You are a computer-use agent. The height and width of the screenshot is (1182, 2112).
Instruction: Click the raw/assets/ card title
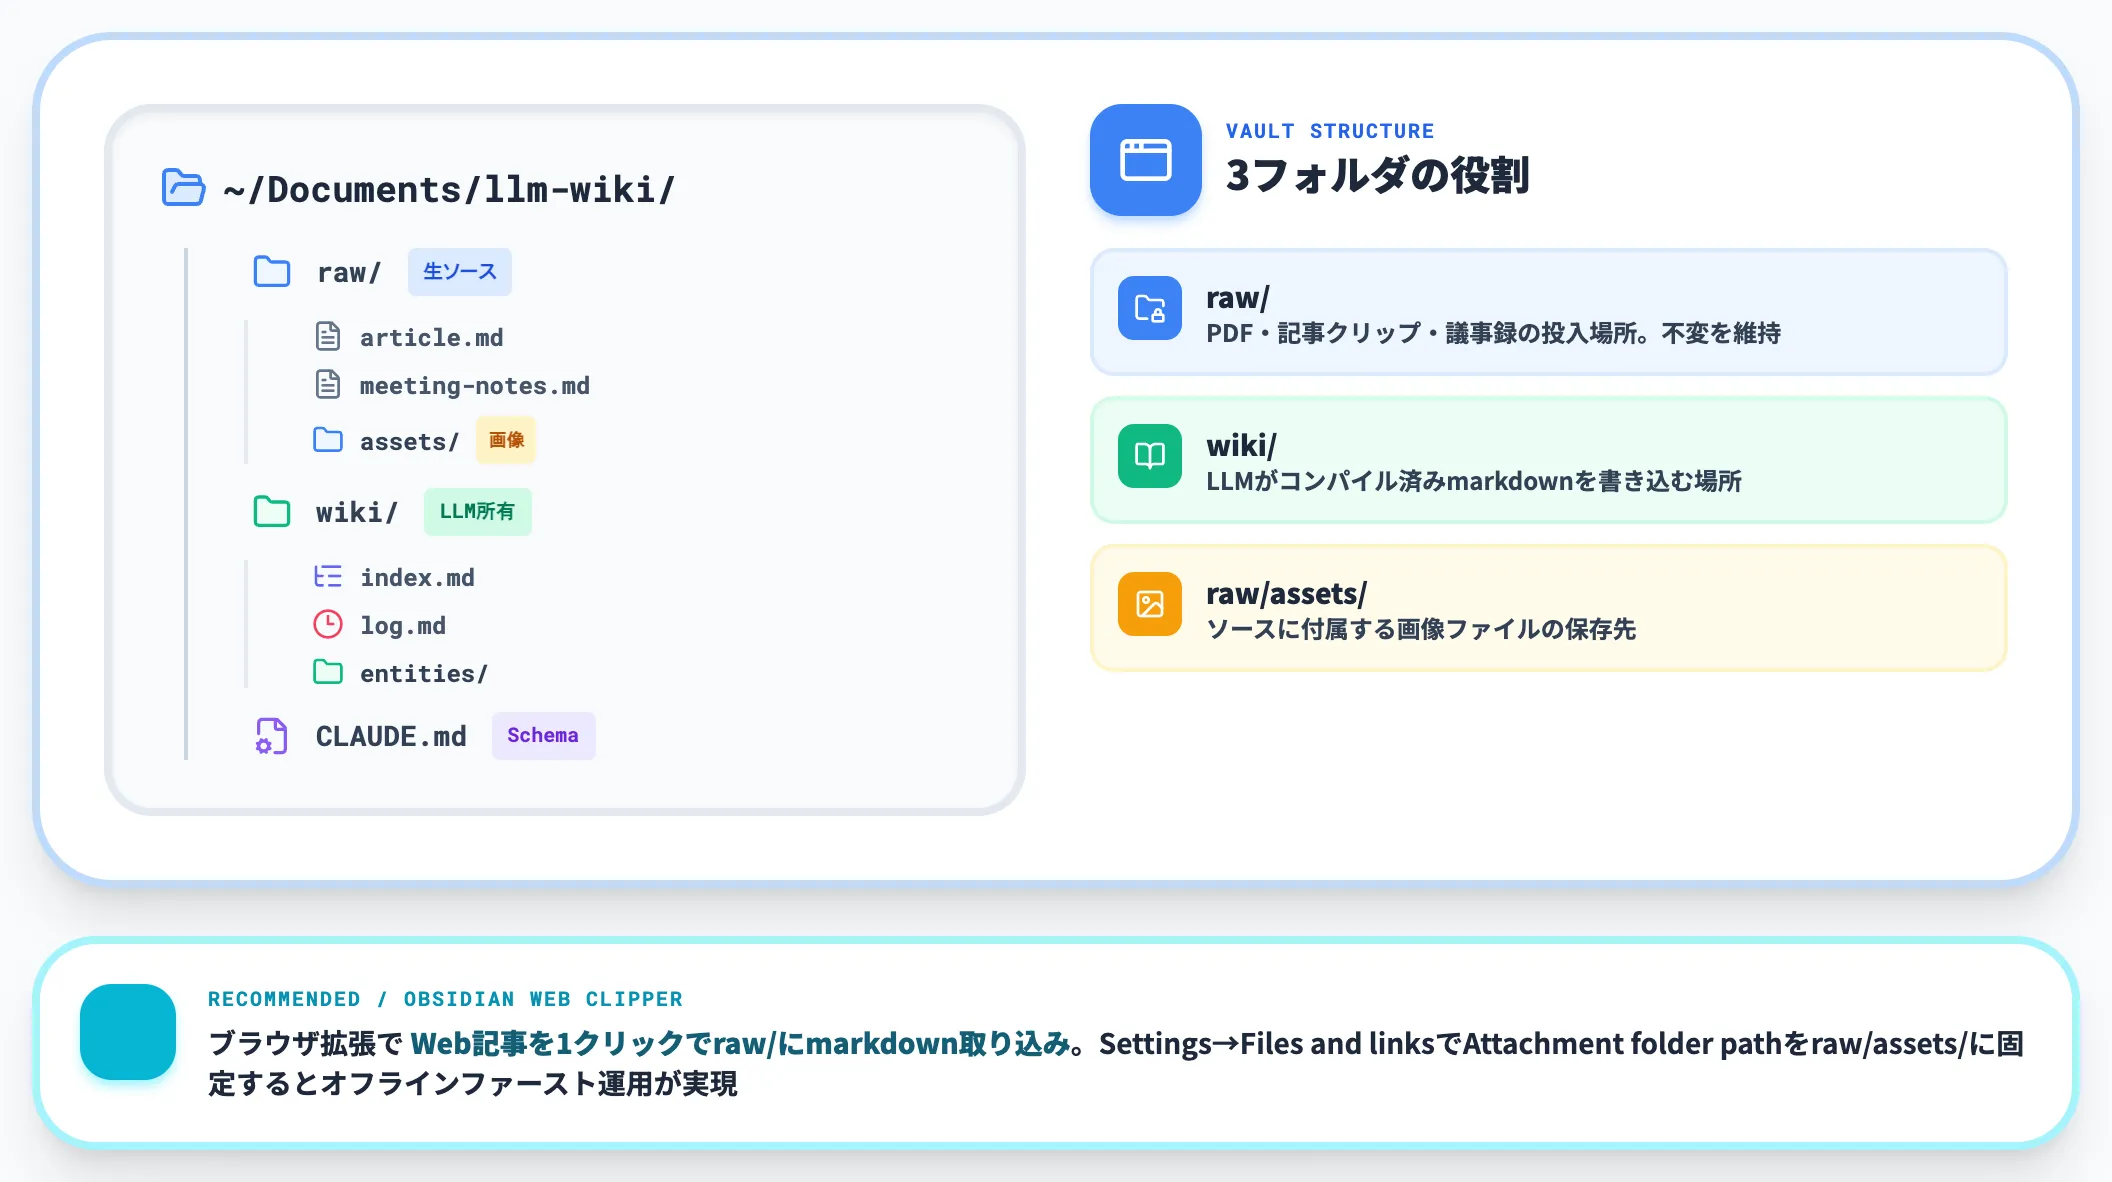coord(1286,594)
